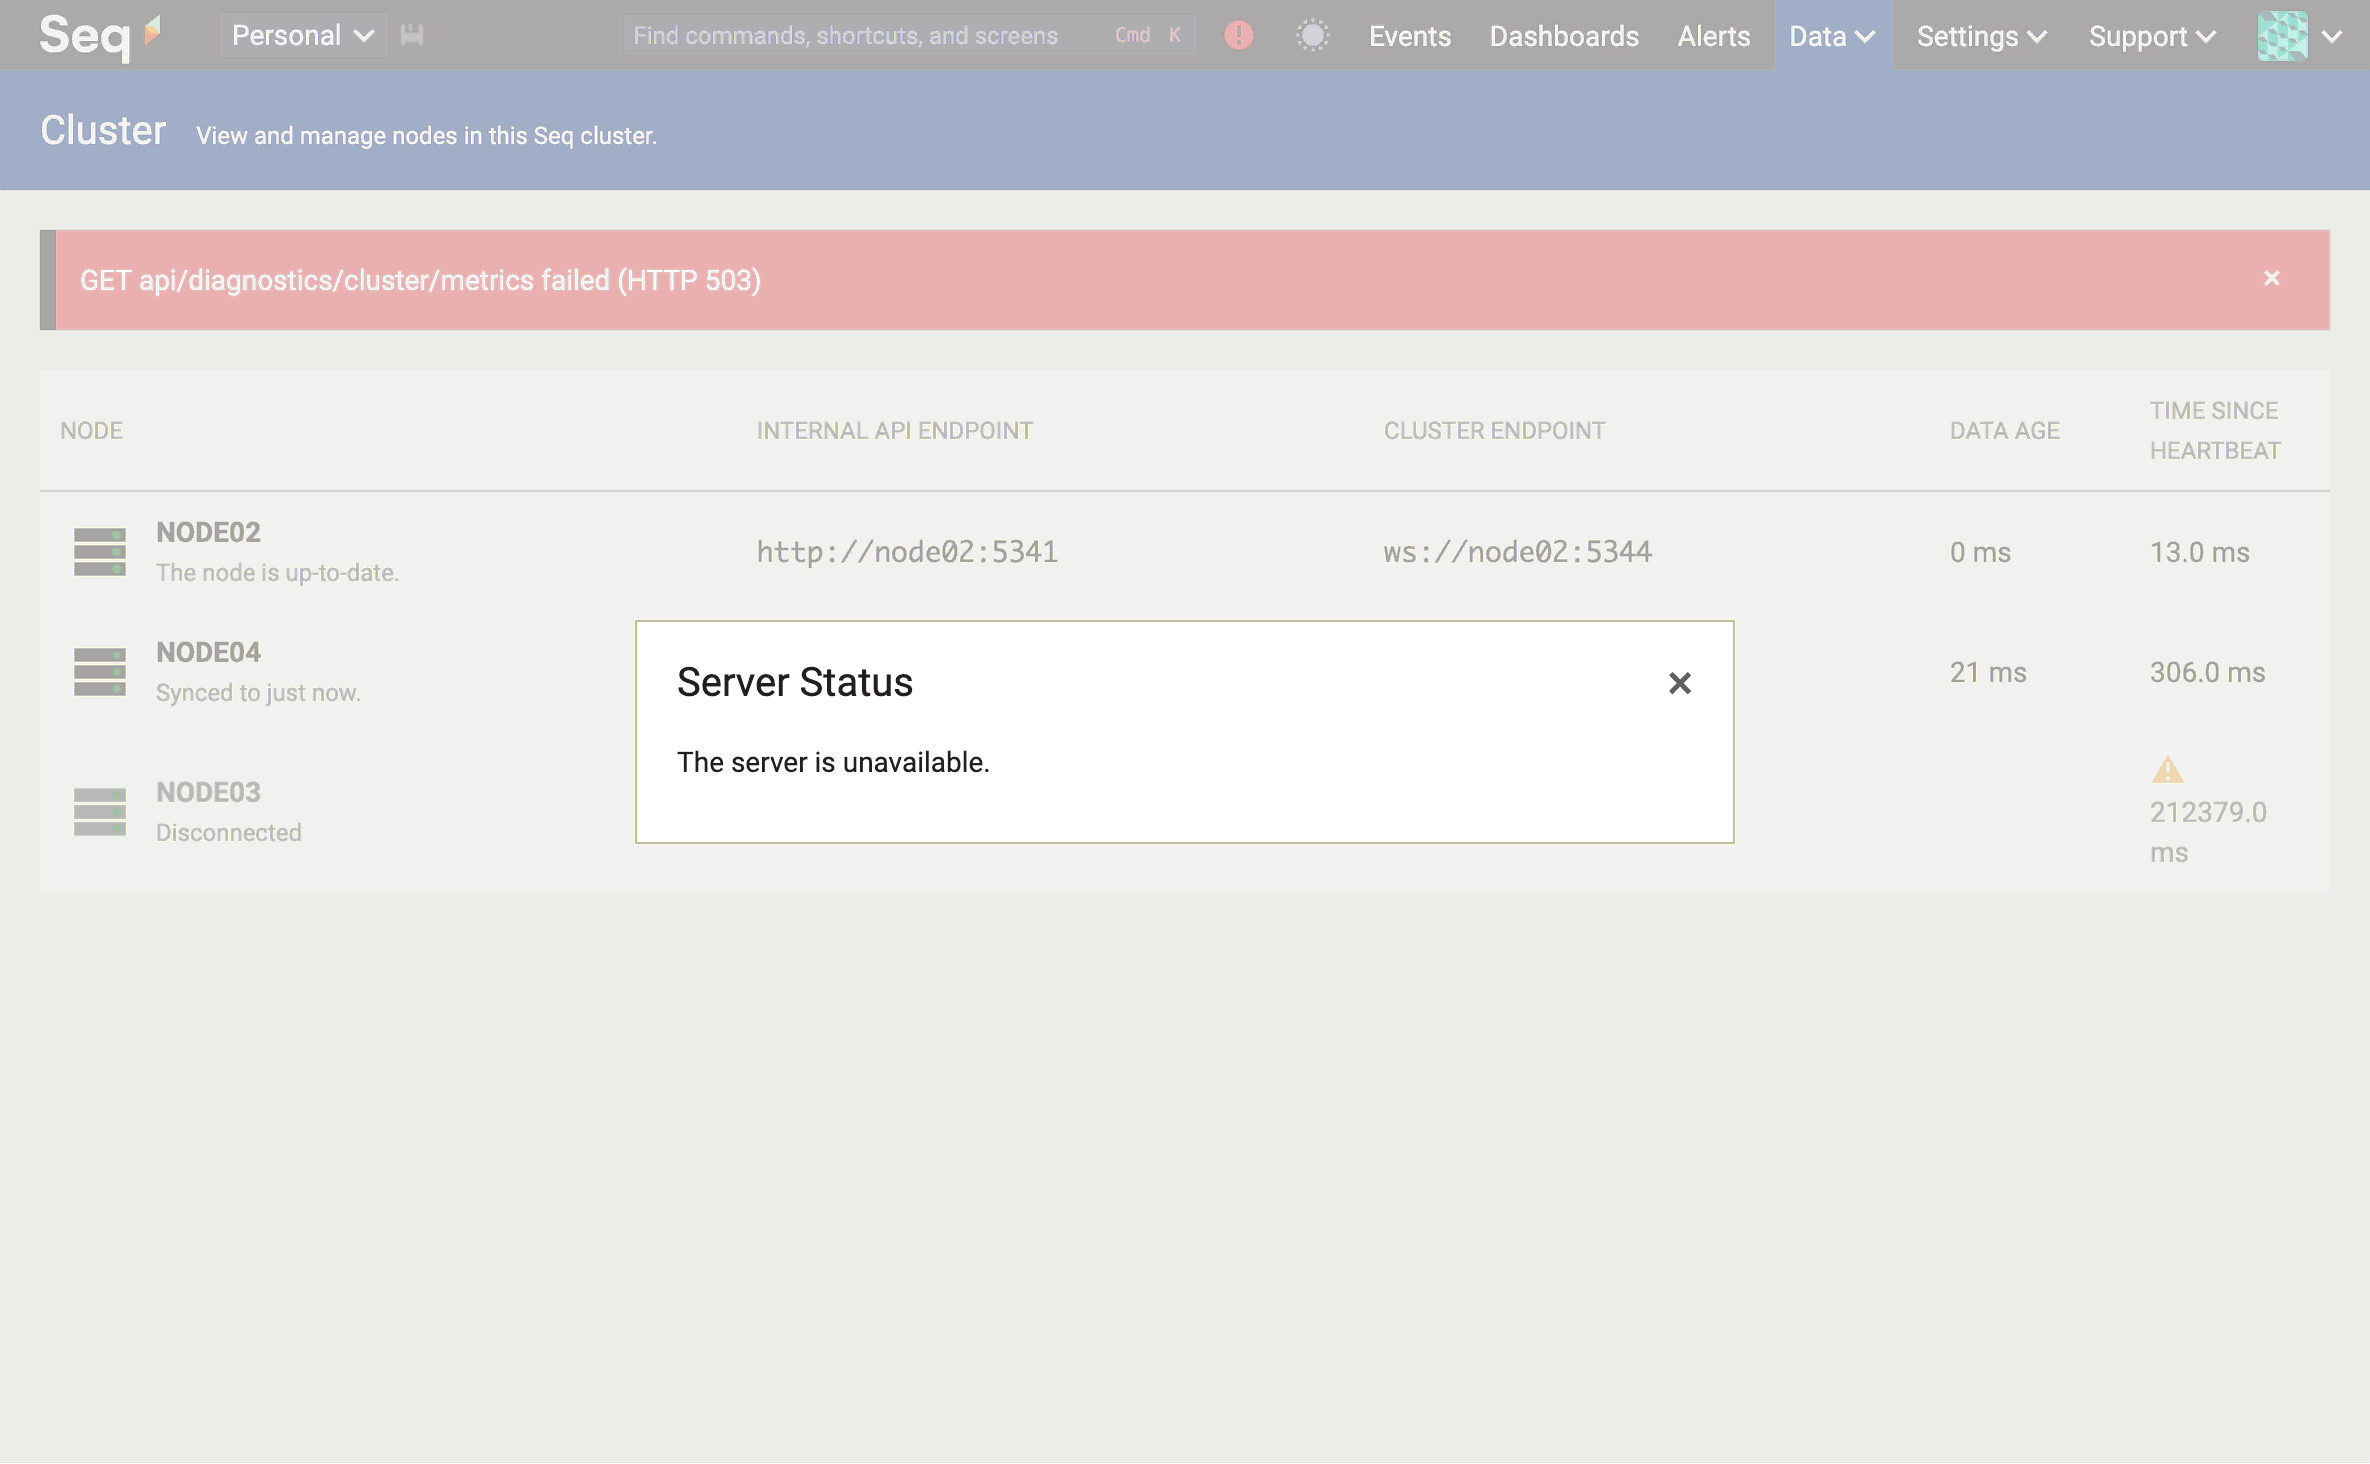
Task: Click the Cluster Endpoint column header
Action: click(x=1494, y=431)
